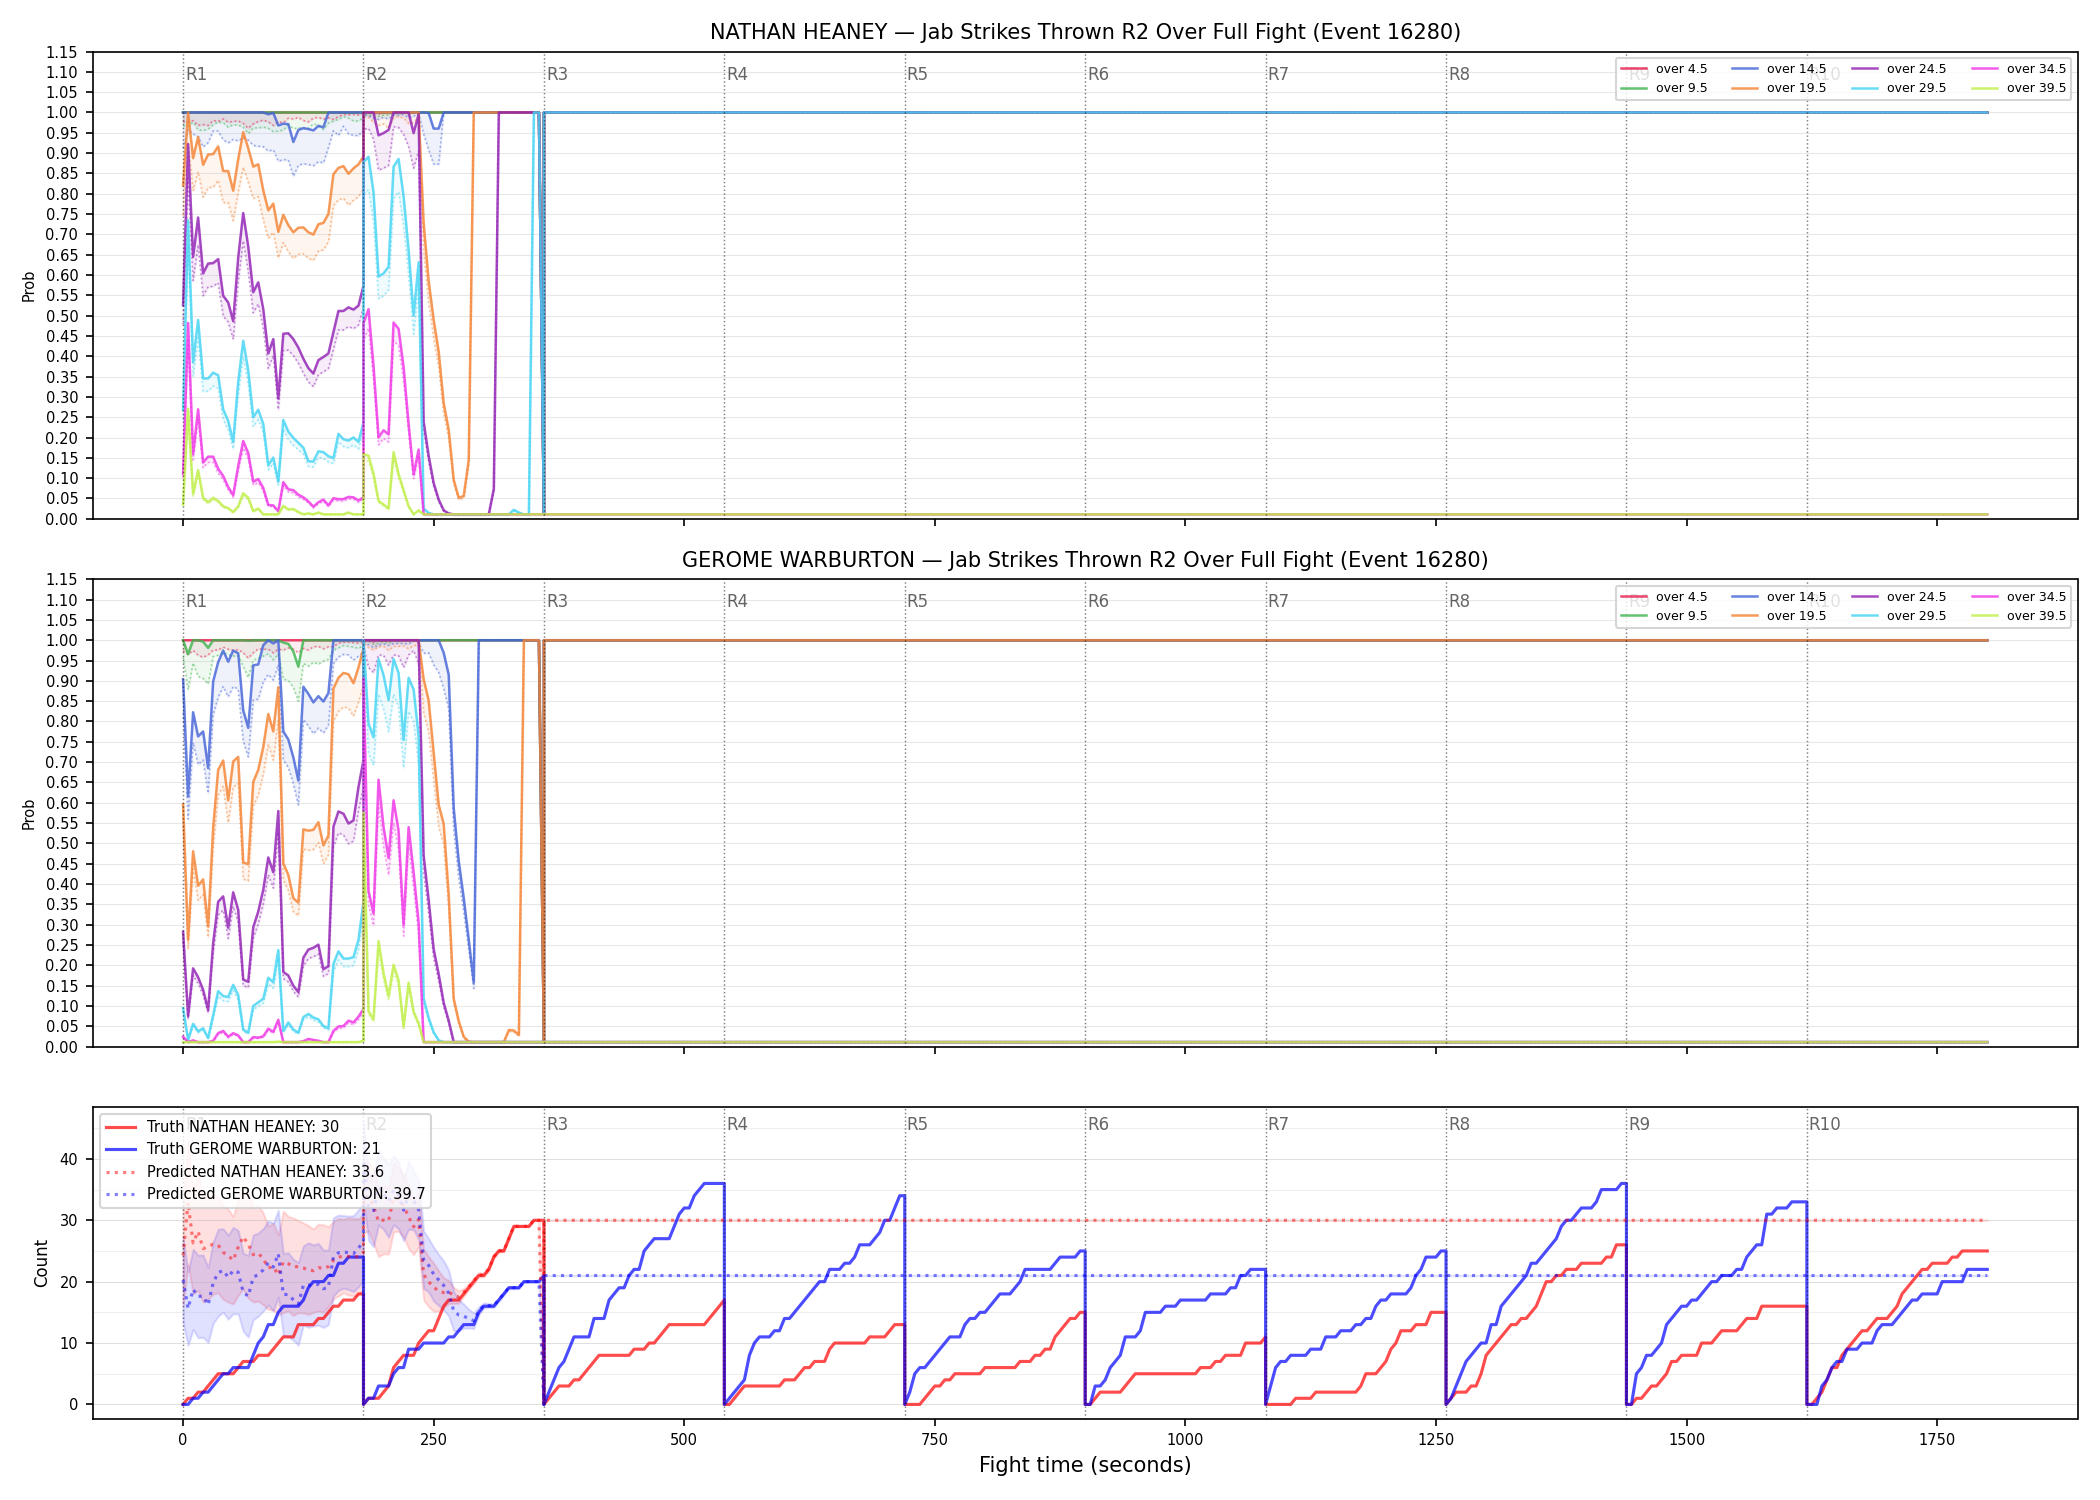Click 'over 29.5' legend entry in middle chart
This screenshot has height=1500, width=2100.
[x=1898, y=616]
